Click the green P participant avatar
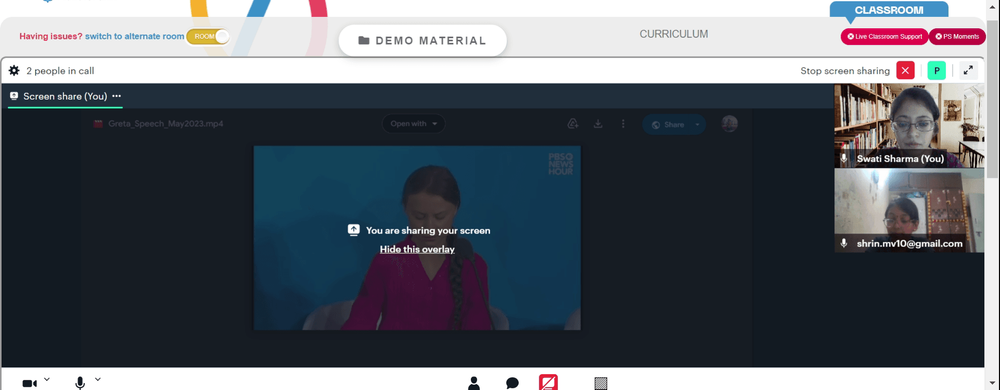The width and height of the screenshot is (1000, 390). coord(936,71)
